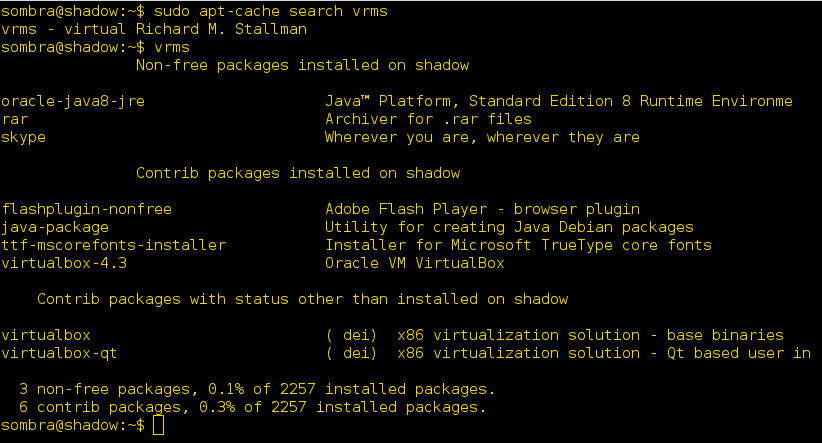The image size is (822, 443).
Task: Click the ttf-mscorefonts-installer package name
Action: [x=114, y=245]
